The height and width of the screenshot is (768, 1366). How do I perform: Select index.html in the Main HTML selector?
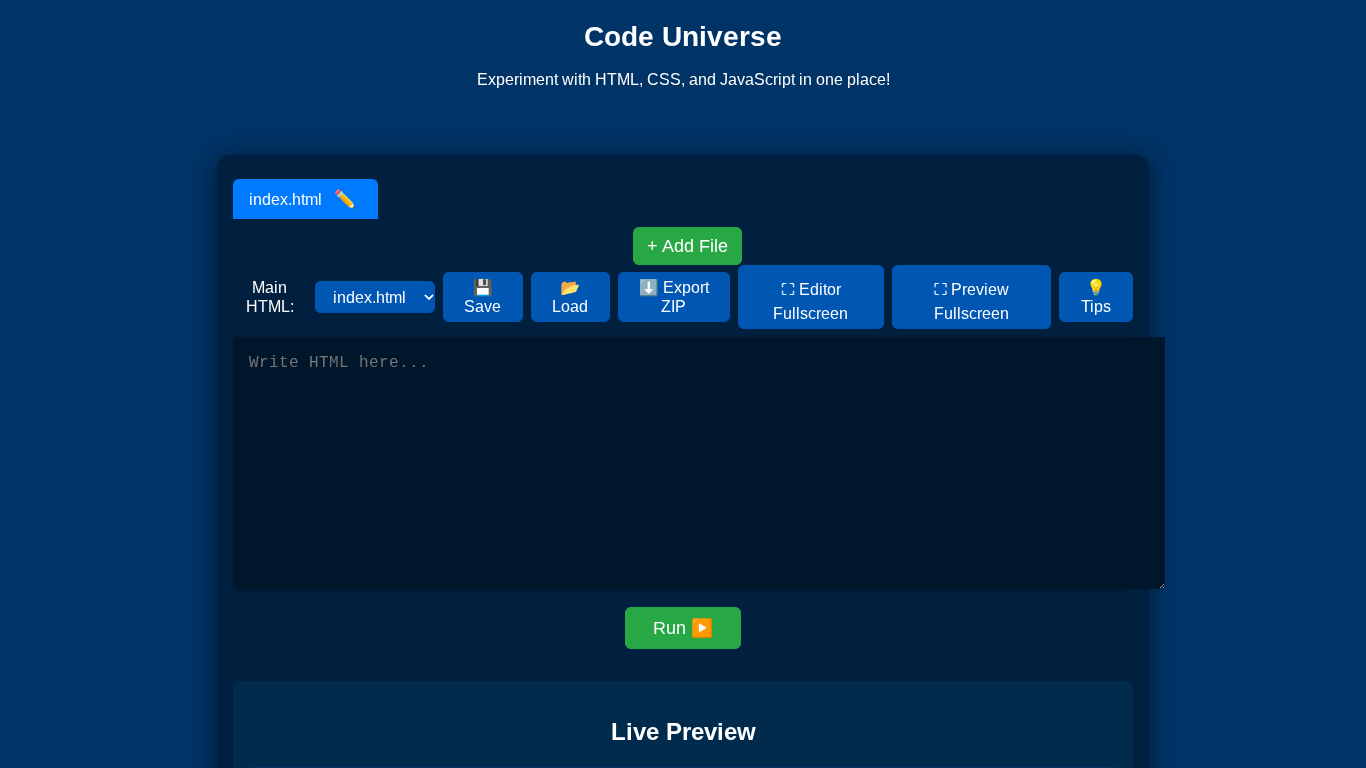click(375, 297)
